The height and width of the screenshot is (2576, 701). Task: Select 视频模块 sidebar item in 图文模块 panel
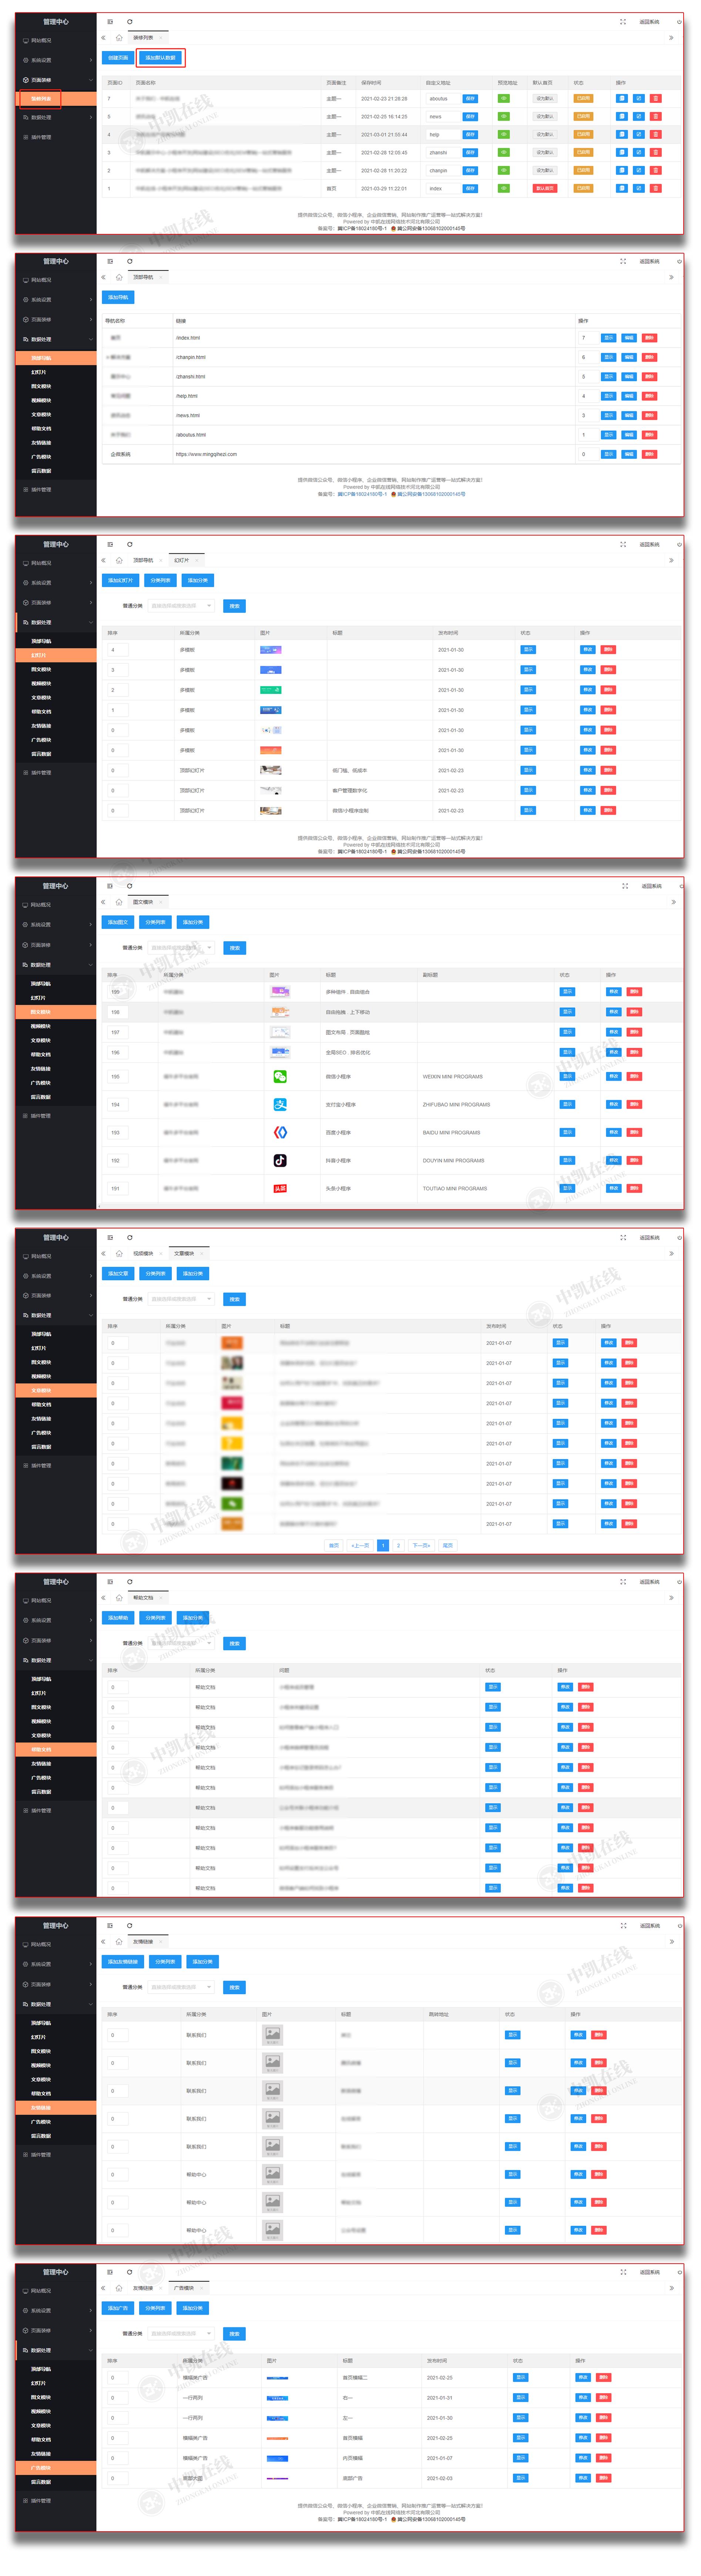coord(56,1026)
